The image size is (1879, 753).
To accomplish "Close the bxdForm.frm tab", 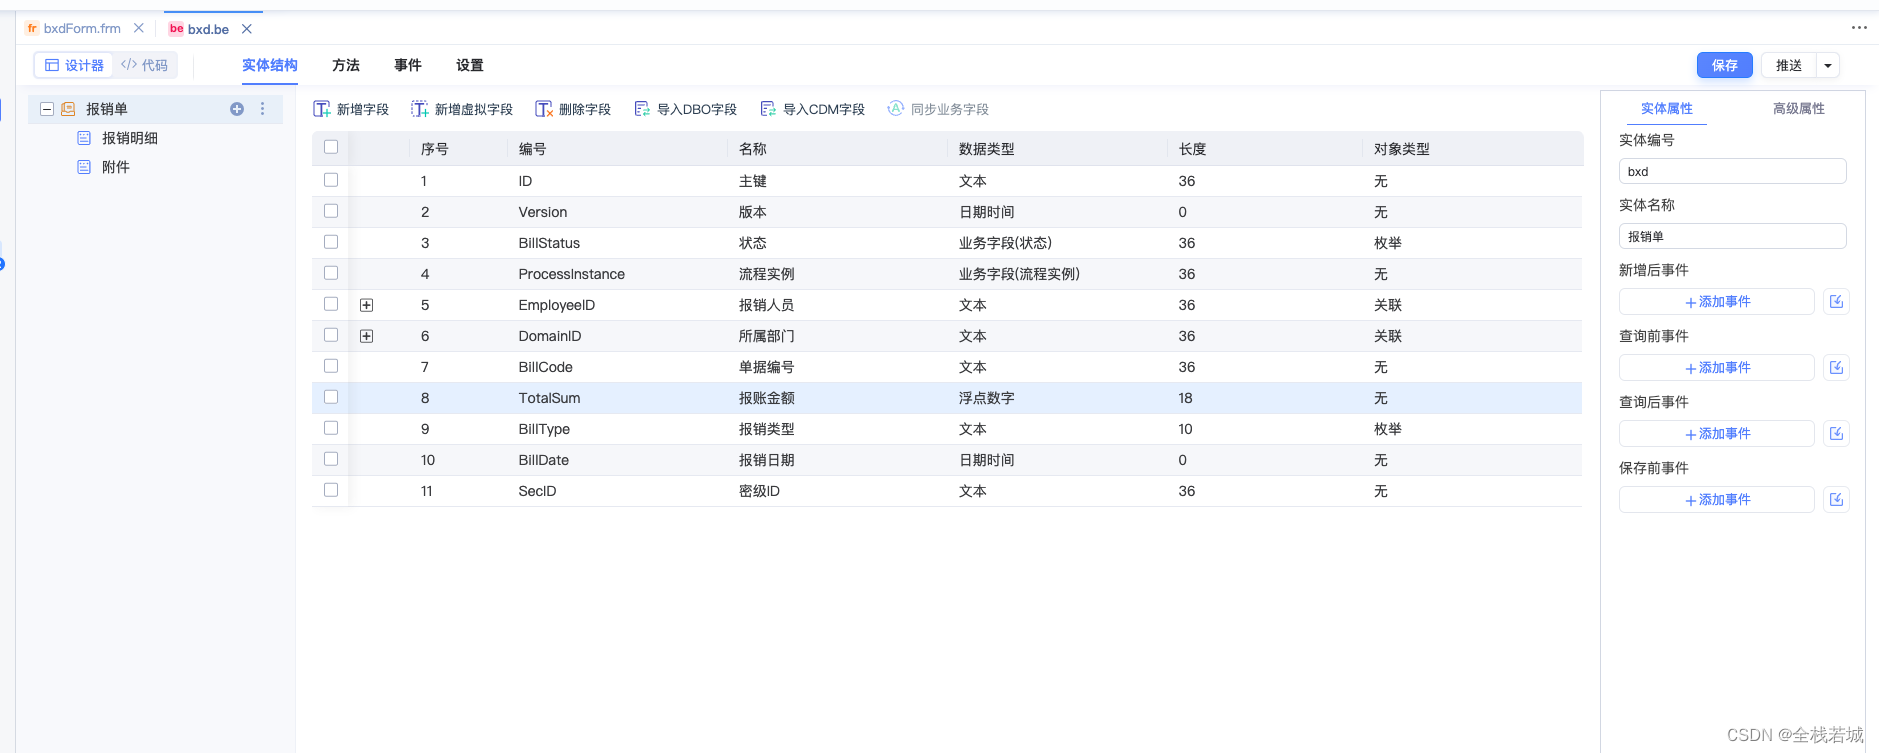I will [139, 28].
